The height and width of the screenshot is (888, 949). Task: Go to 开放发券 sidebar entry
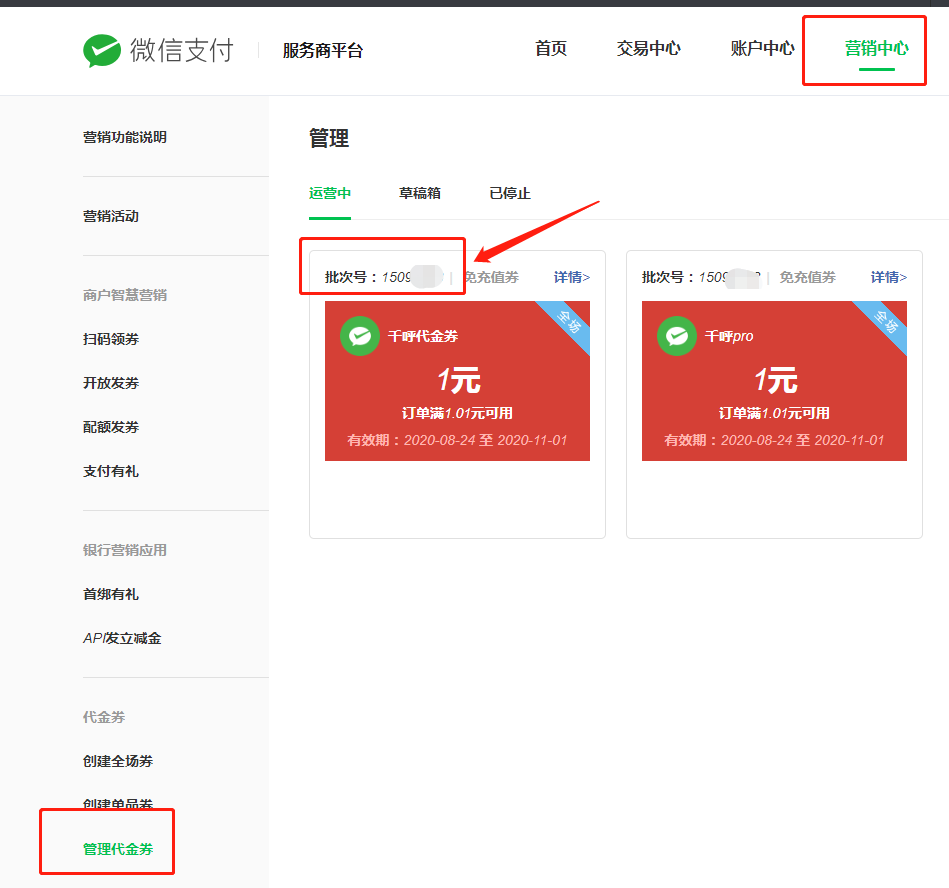(x=111, y=383)
